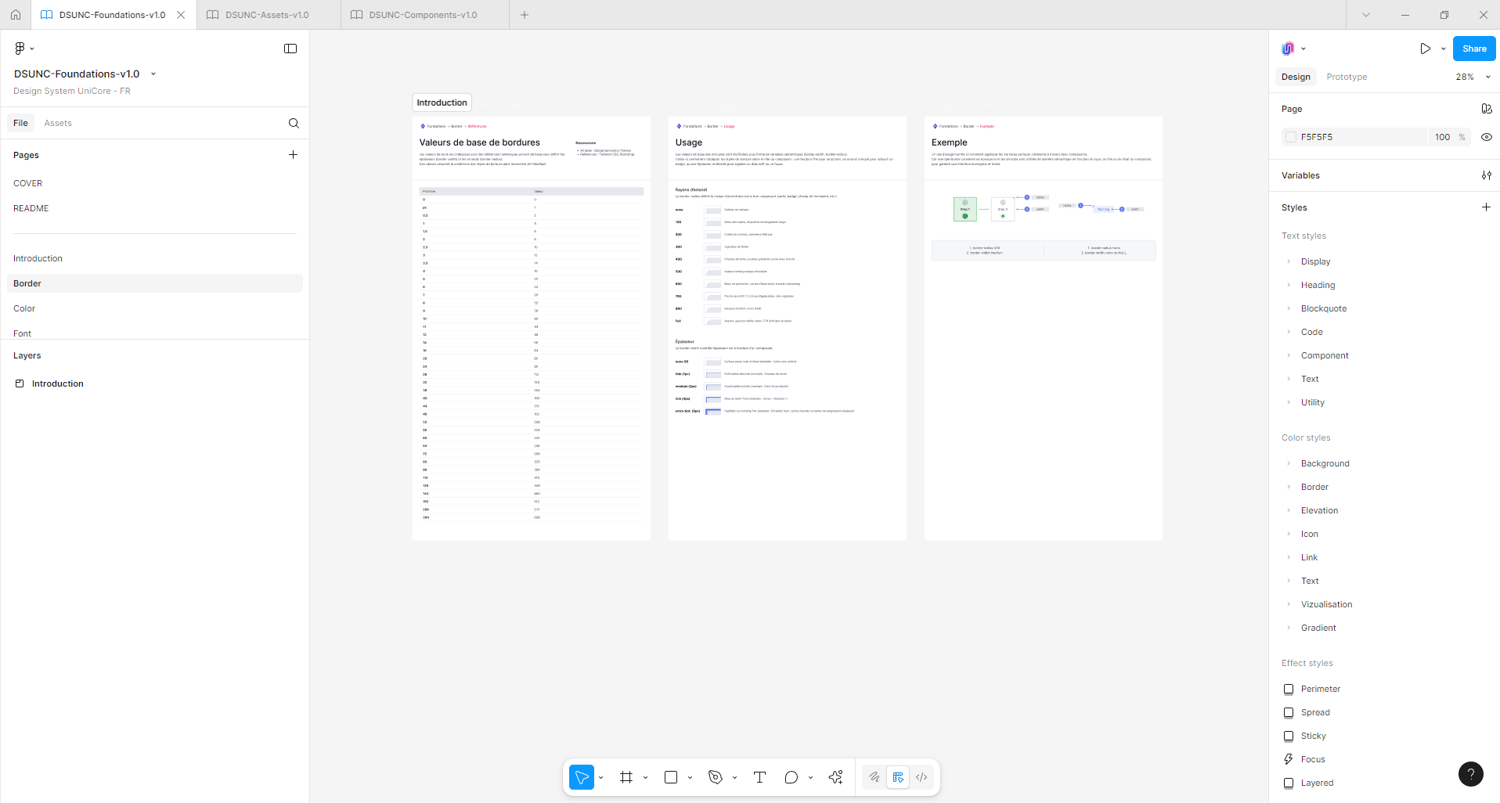1500x803 pixels.
Task: Switch to Draw mode in the toolbar
Action: click(874, 777)
